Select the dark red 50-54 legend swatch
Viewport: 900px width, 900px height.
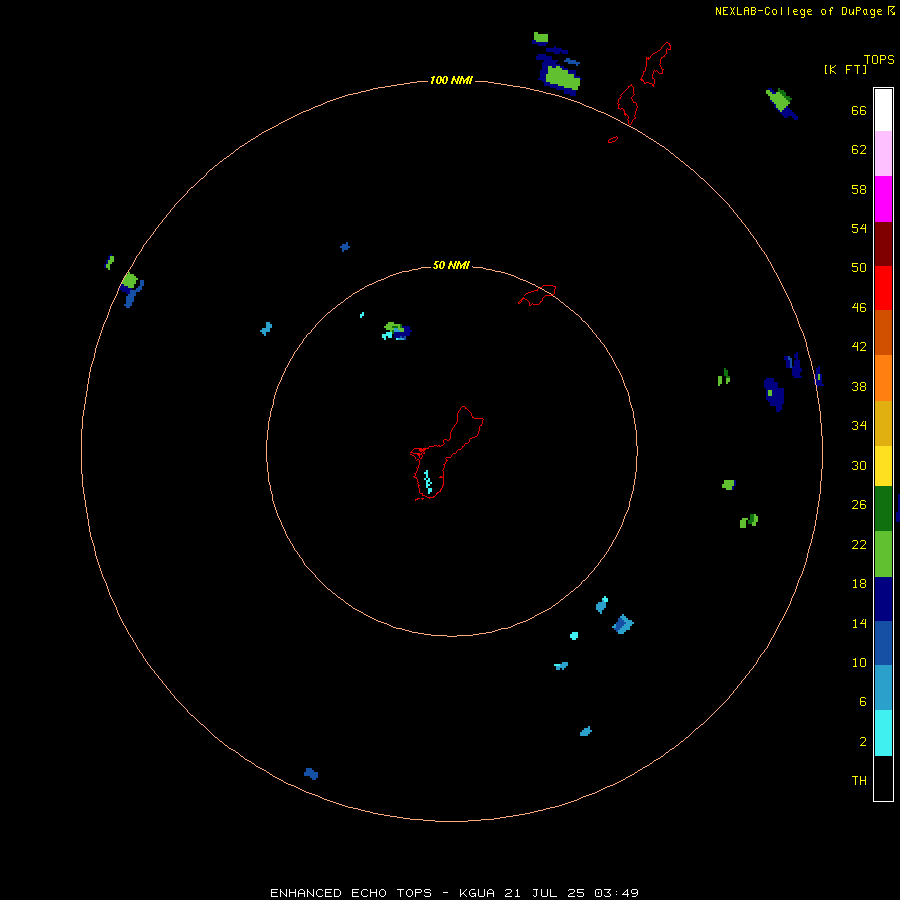[883, 243]
